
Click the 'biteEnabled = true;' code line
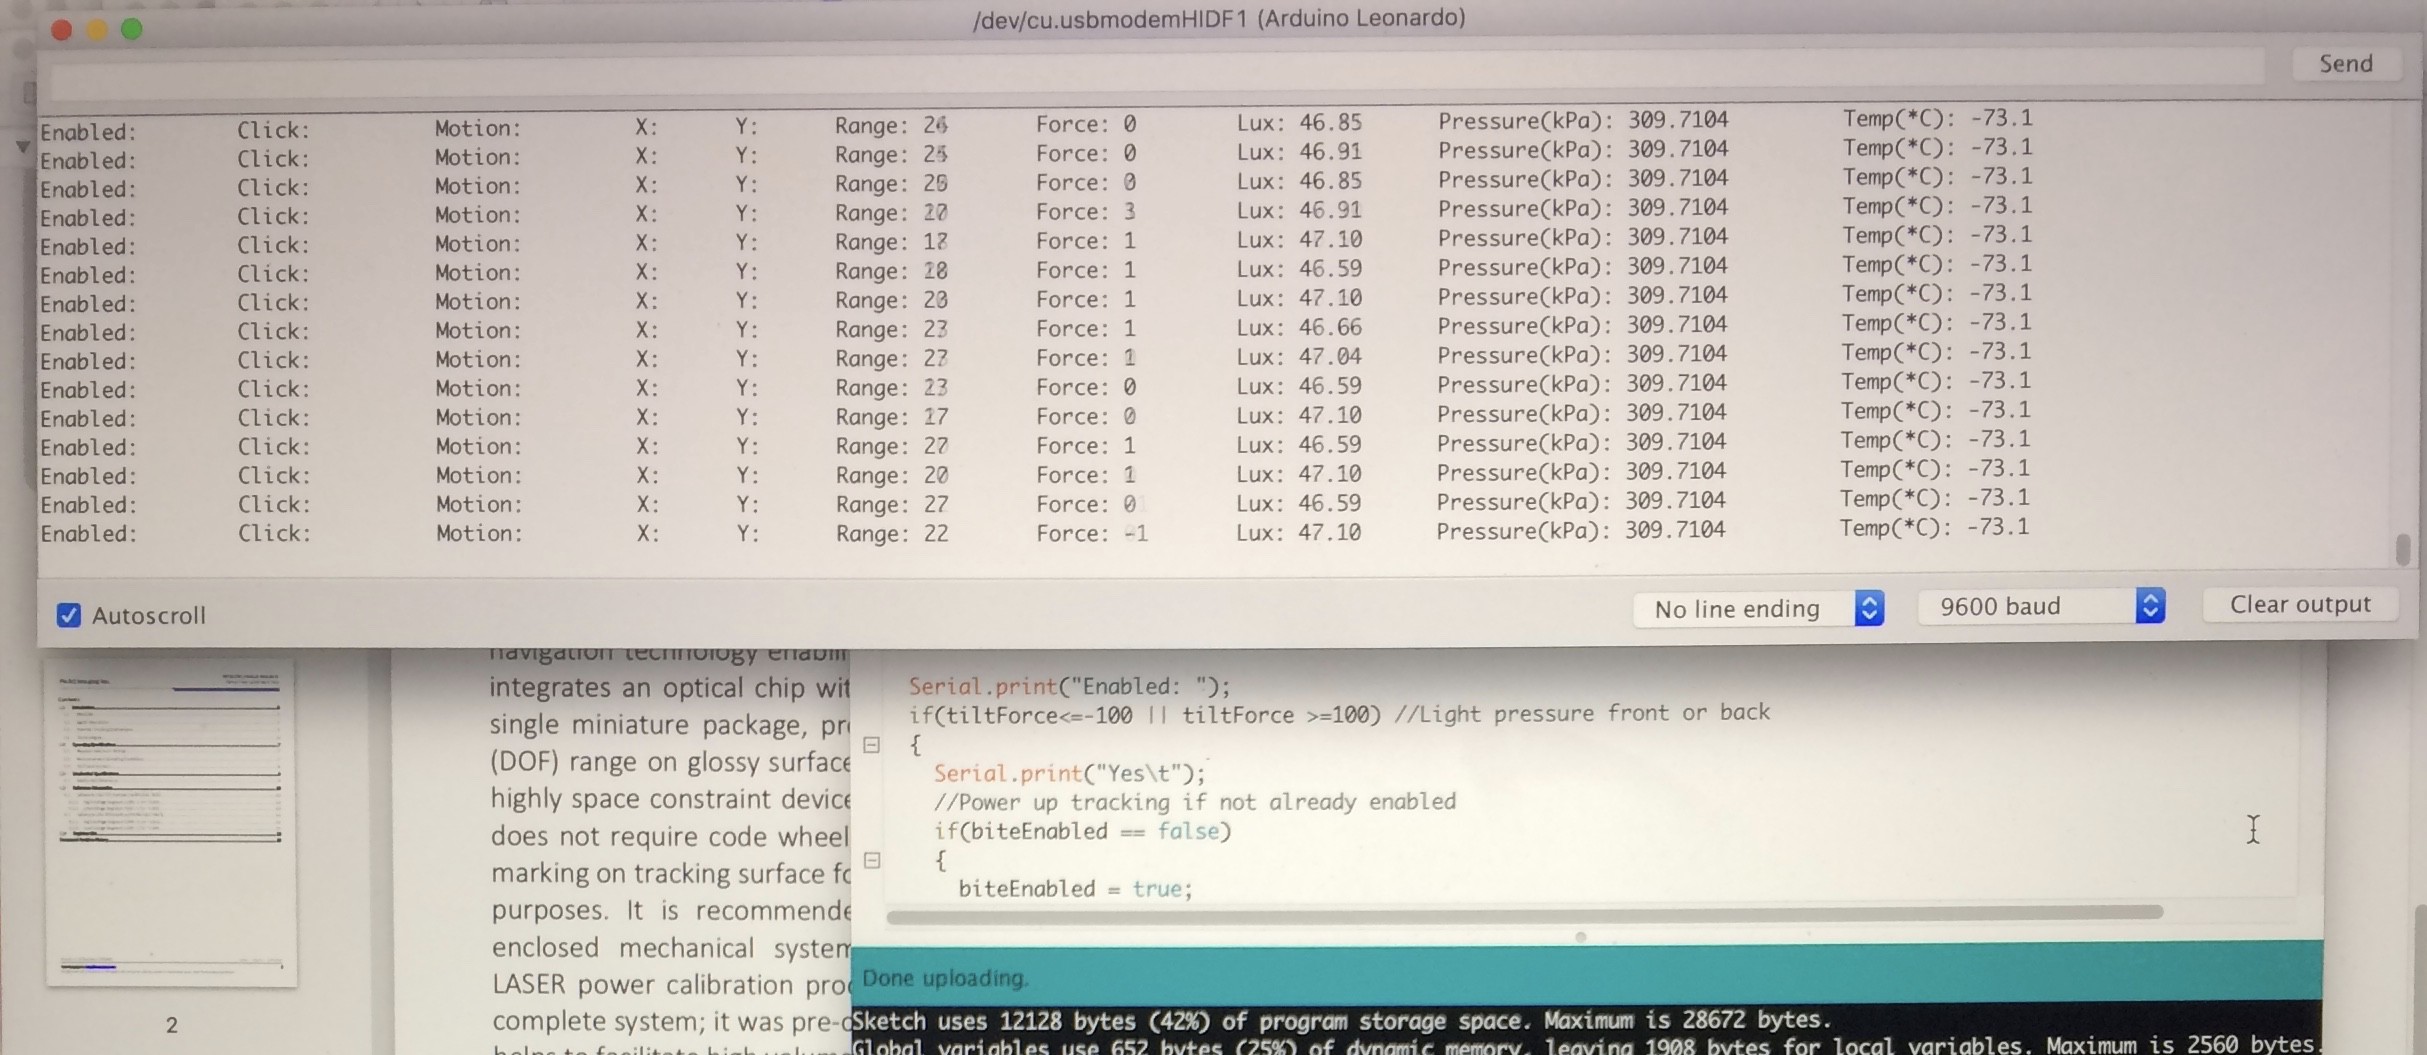tap(1075, 888)
